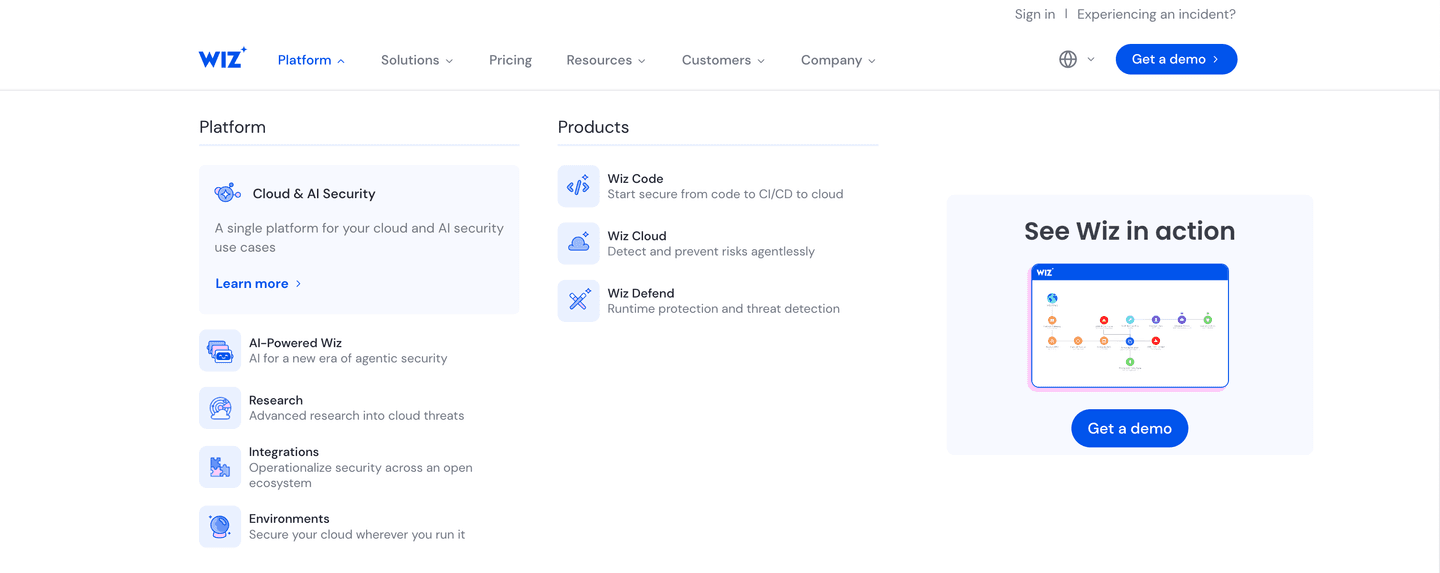Click the Wiz Code brackets icon
The image size is (1440, 573).
coord(579,187)
